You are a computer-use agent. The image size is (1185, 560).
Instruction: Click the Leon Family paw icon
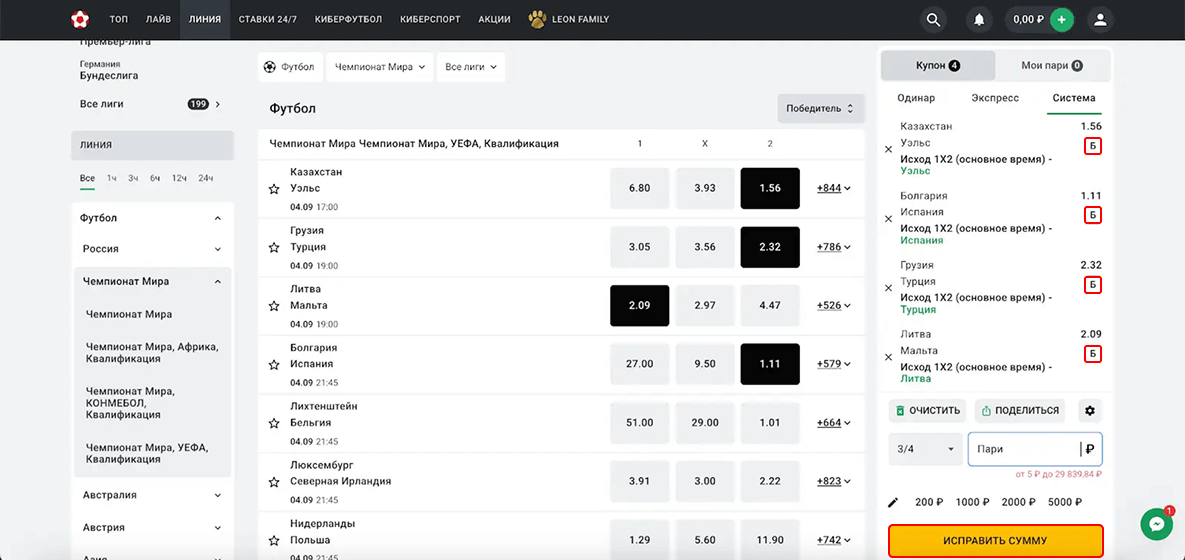[x=538, y=20]
